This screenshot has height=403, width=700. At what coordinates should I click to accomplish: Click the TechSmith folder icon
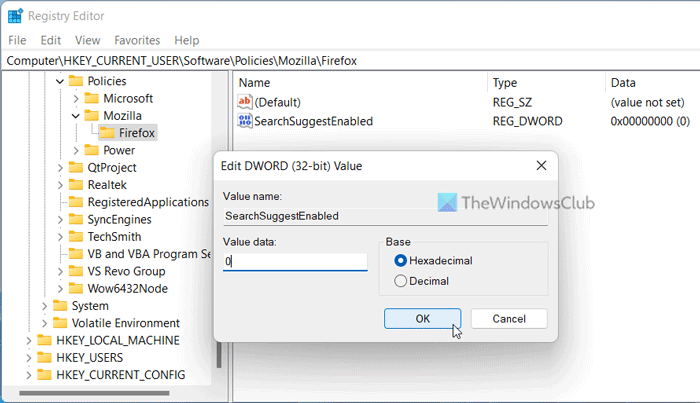(76, 237)
